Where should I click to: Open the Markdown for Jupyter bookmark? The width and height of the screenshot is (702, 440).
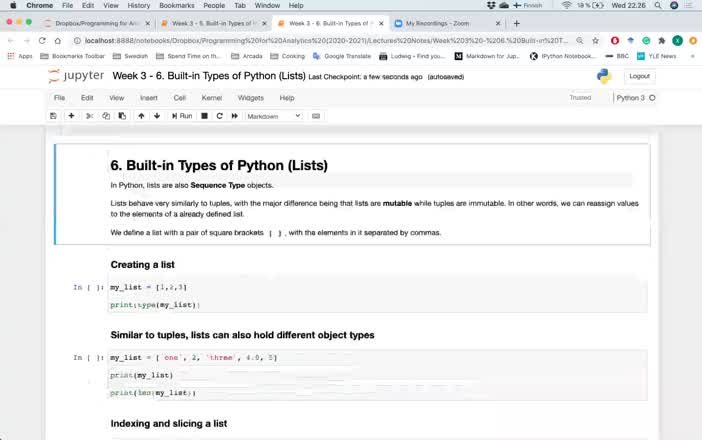487,56
